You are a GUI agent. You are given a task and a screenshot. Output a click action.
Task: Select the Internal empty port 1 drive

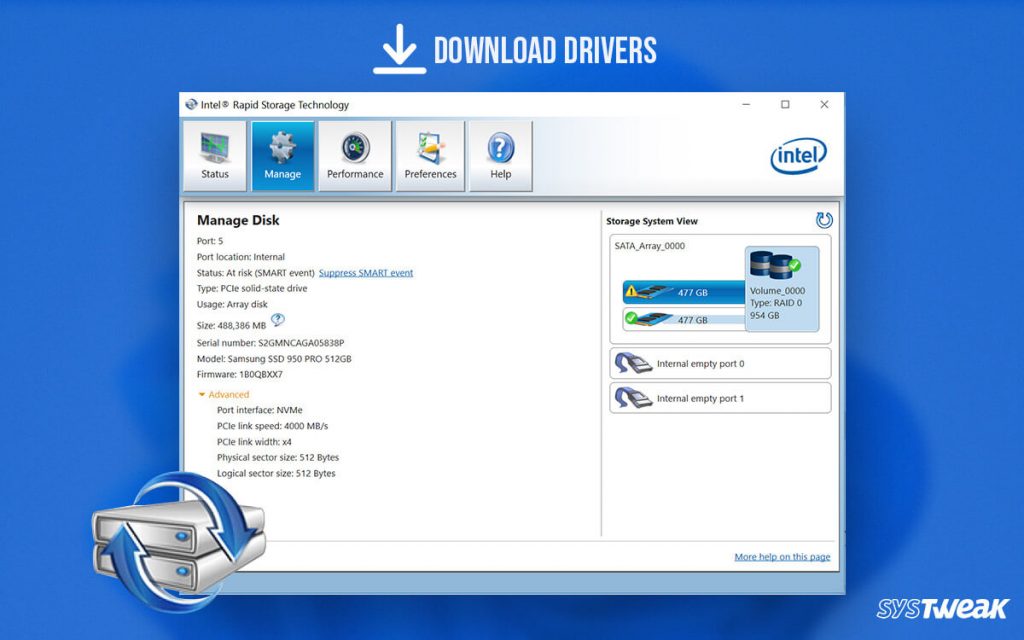pyautogui.click(x=719, y=398)
